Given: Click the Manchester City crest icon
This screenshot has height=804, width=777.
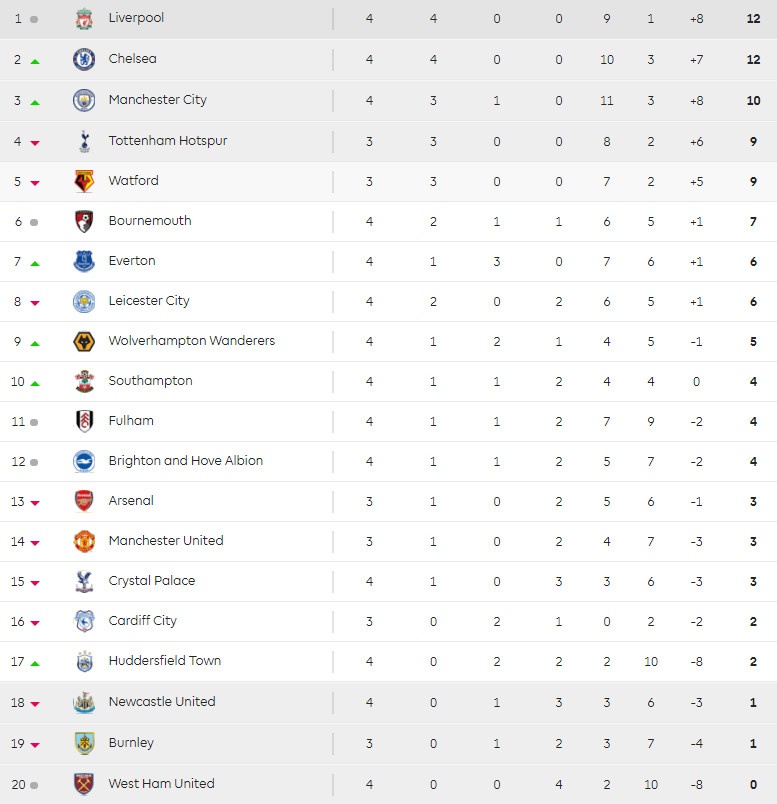Looking at the screenshot, I should click(x=84, y=100).
